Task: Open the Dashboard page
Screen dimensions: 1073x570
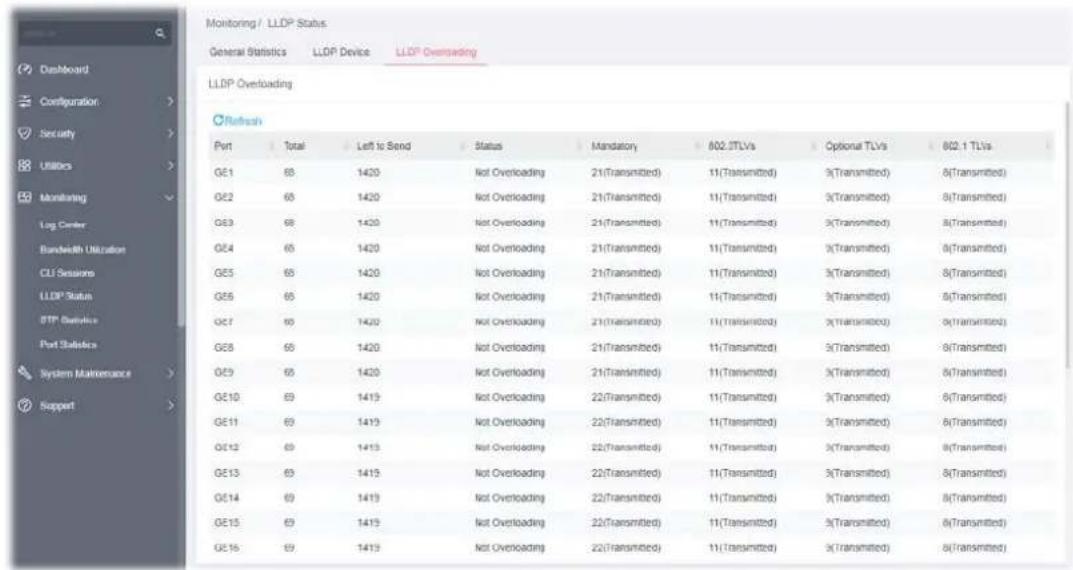Action: tap(64, 70)
